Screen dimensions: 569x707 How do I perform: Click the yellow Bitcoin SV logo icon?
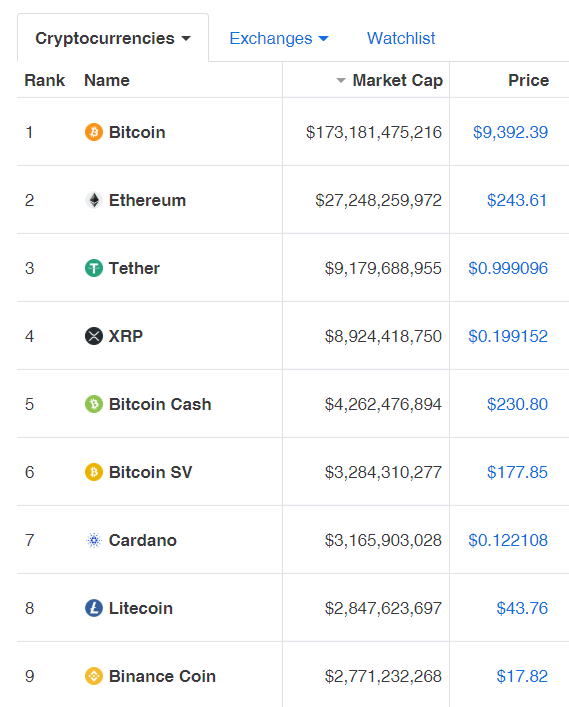pyautogui.click(x=94, y=472)
